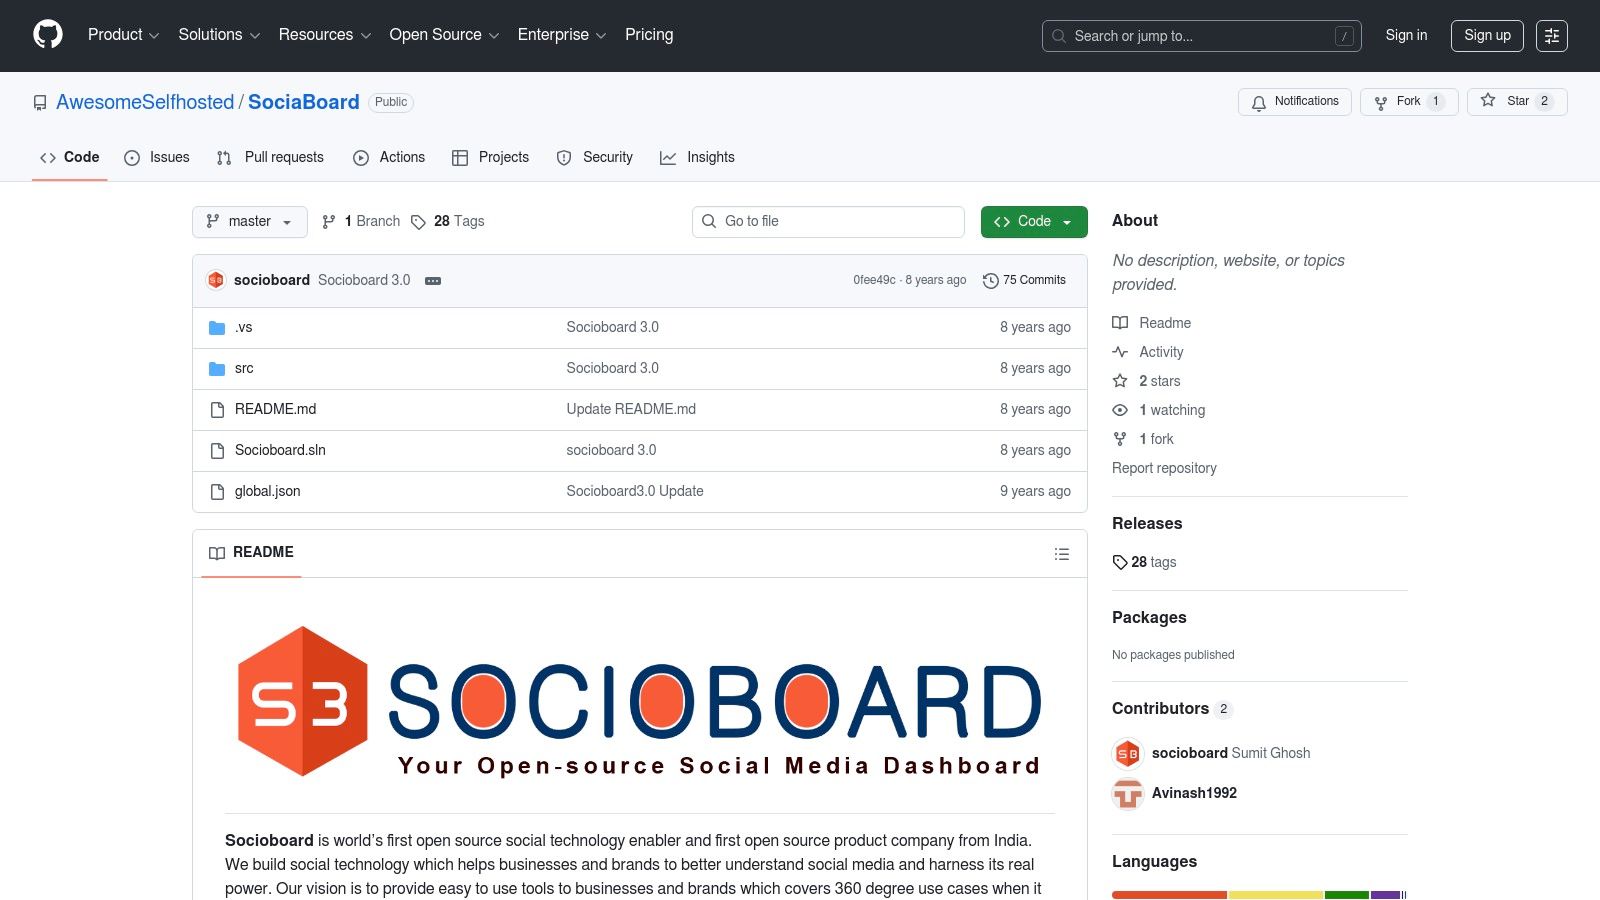Expand the Resources menu
Image resolution: width=1600 pixels, height=900 pixels.
pos(325,35)
